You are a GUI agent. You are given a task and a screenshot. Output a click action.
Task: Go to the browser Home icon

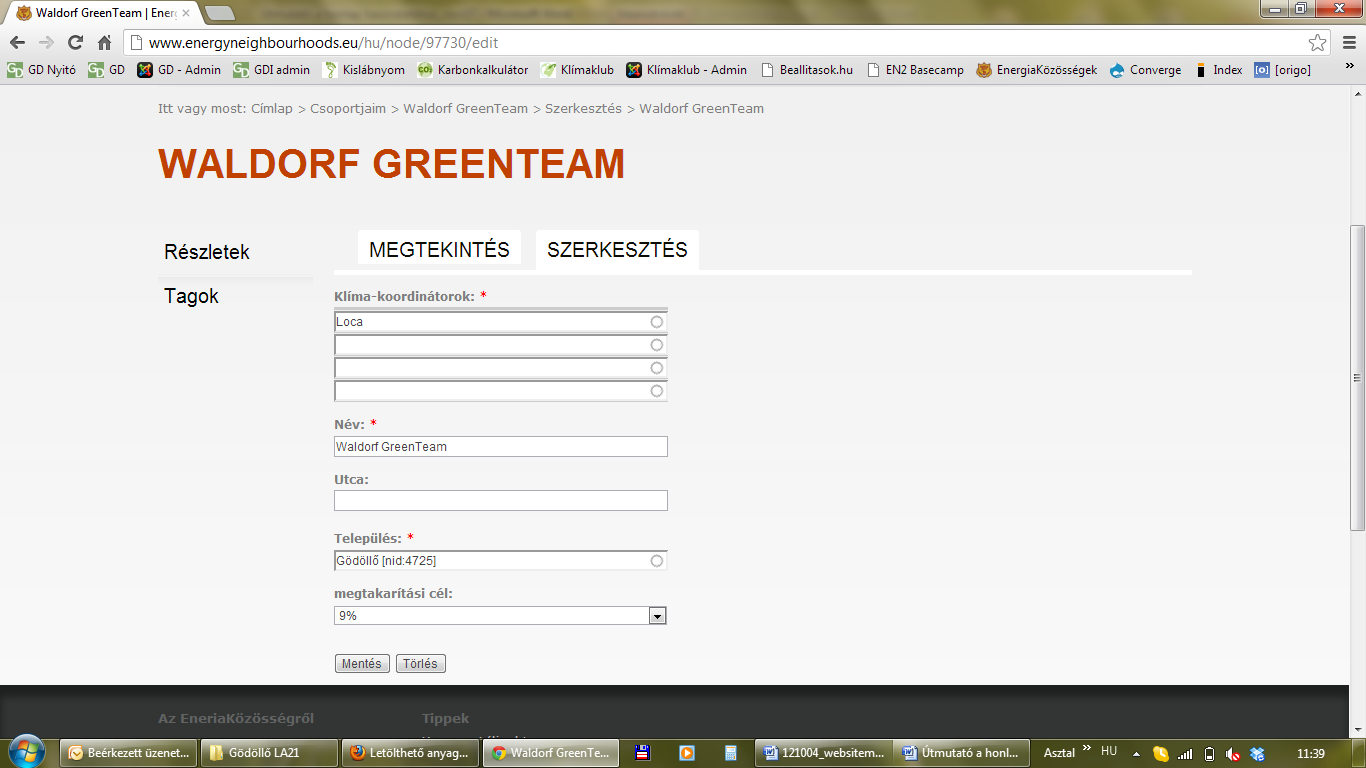click(104, 43)
